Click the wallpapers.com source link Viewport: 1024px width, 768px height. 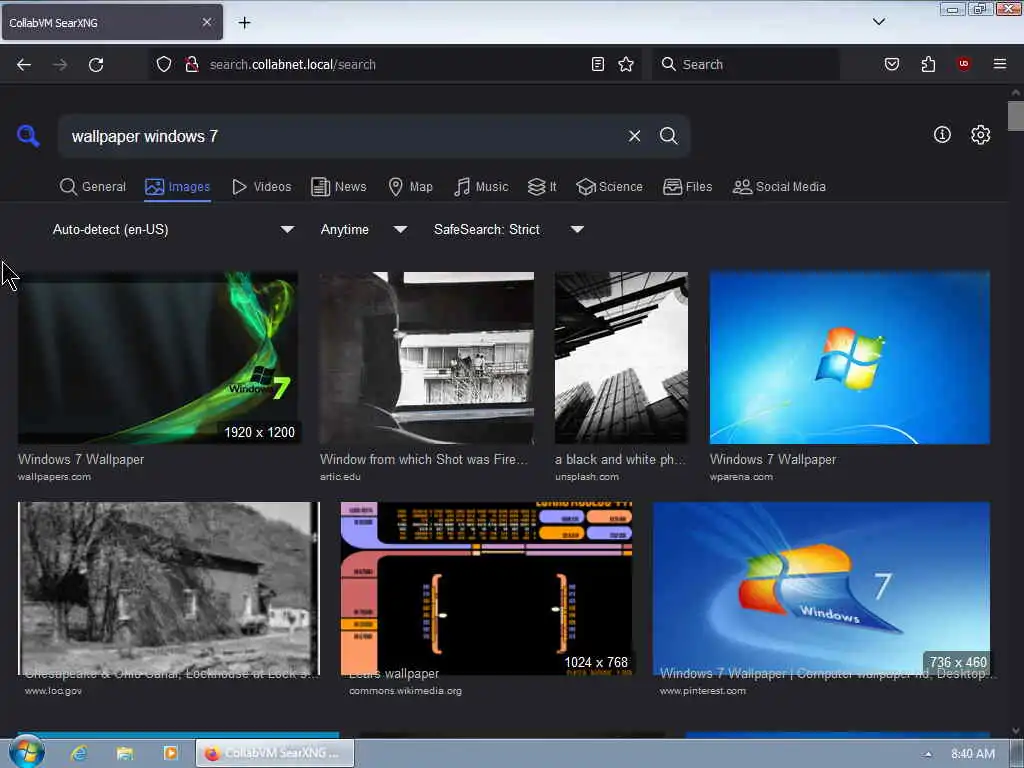[55, 477]
